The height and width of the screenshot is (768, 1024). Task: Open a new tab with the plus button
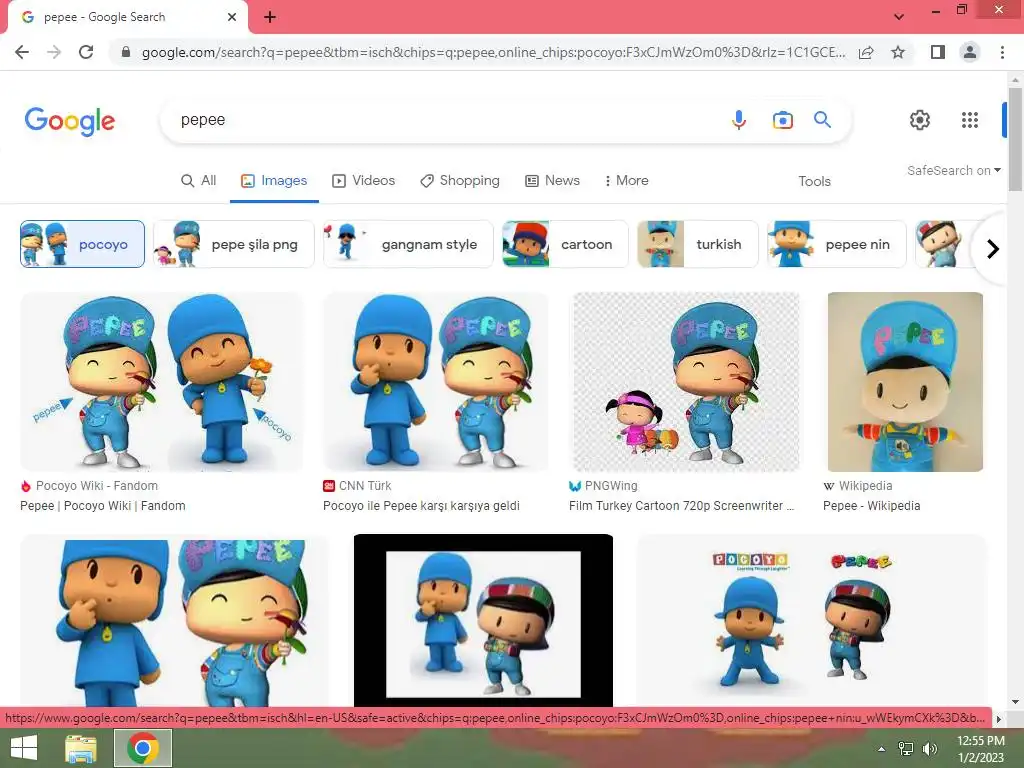[270, 17]
